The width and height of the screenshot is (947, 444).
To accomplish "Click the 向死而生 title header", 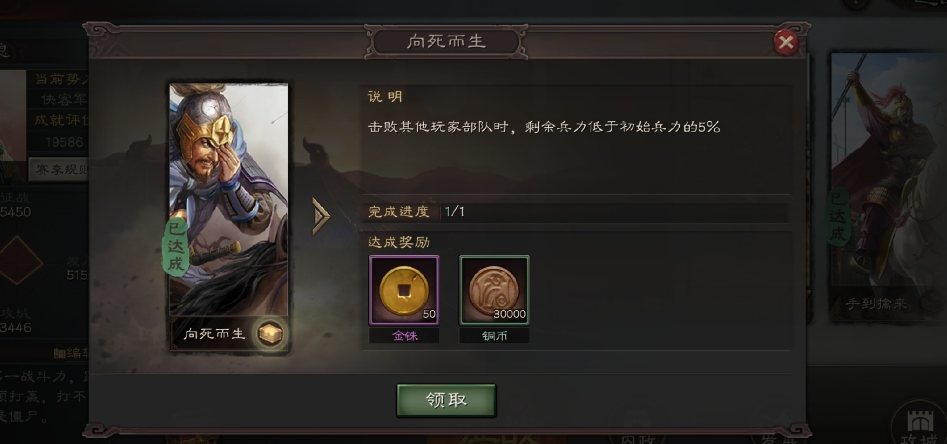I will point(446,42).
